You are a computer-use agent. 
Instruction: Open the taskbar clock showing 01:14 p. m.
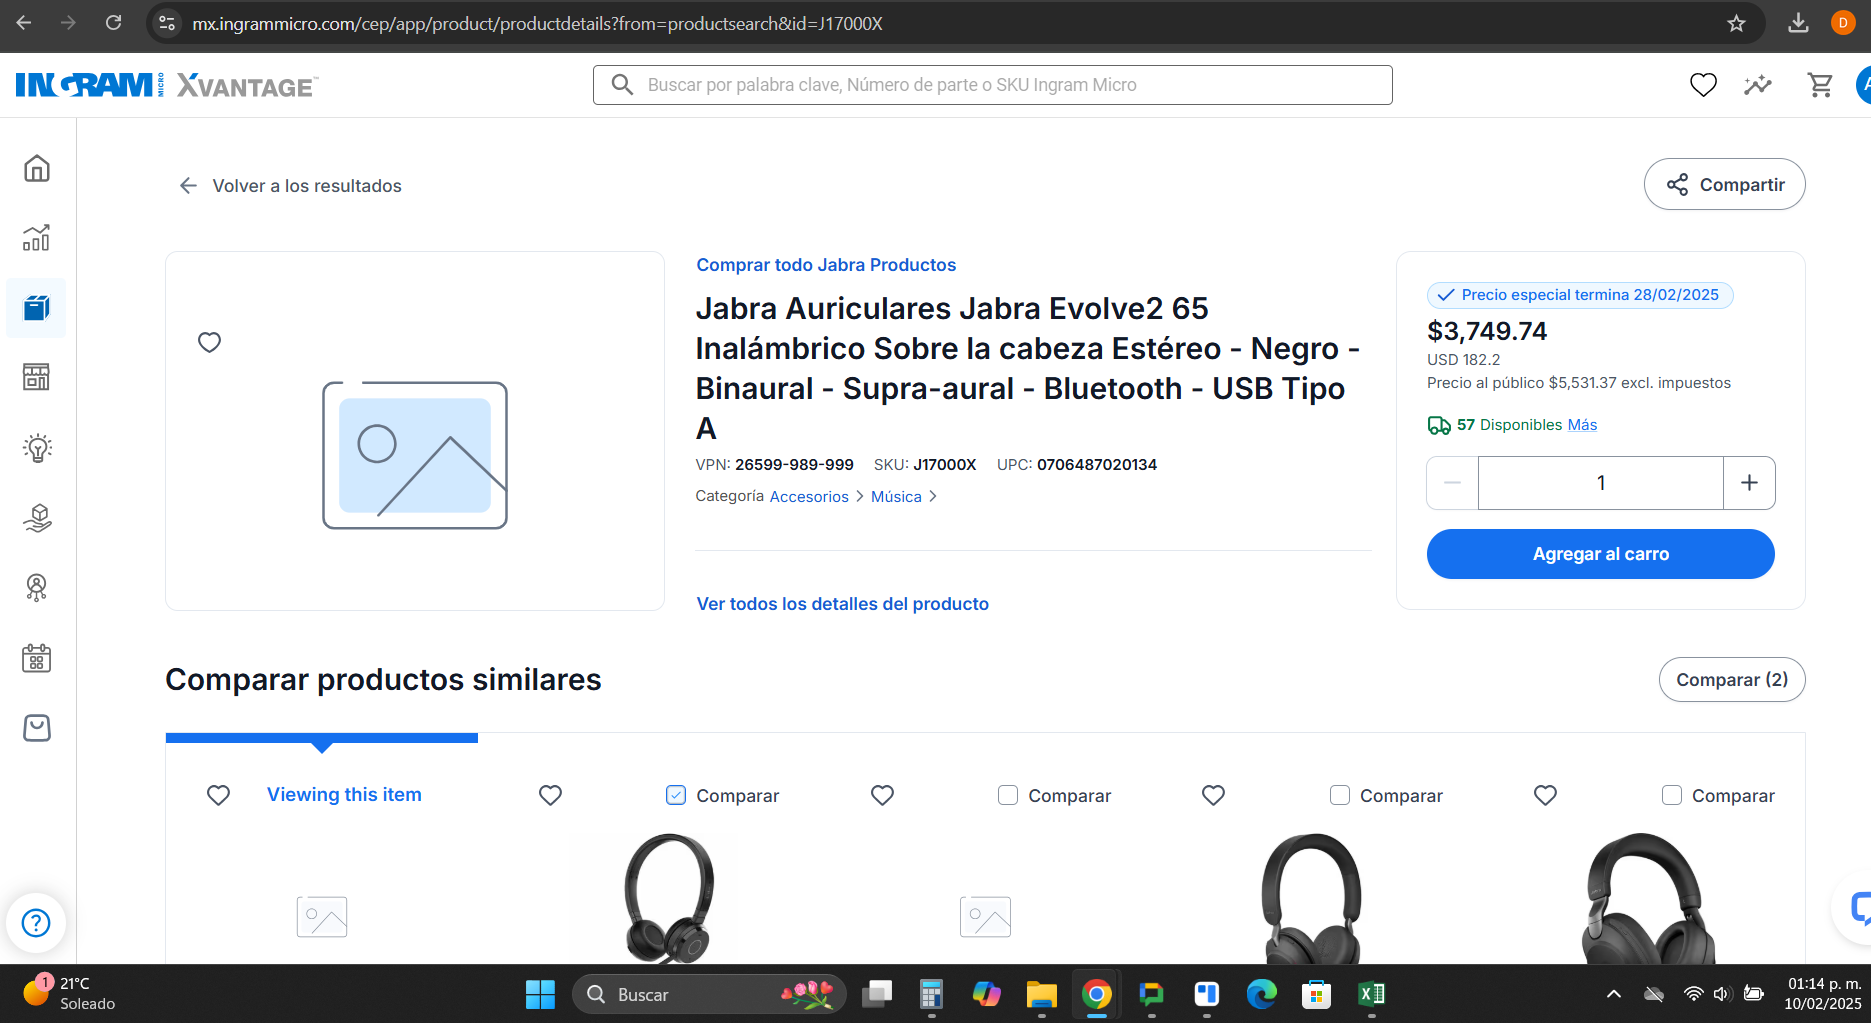[1823, 993]
